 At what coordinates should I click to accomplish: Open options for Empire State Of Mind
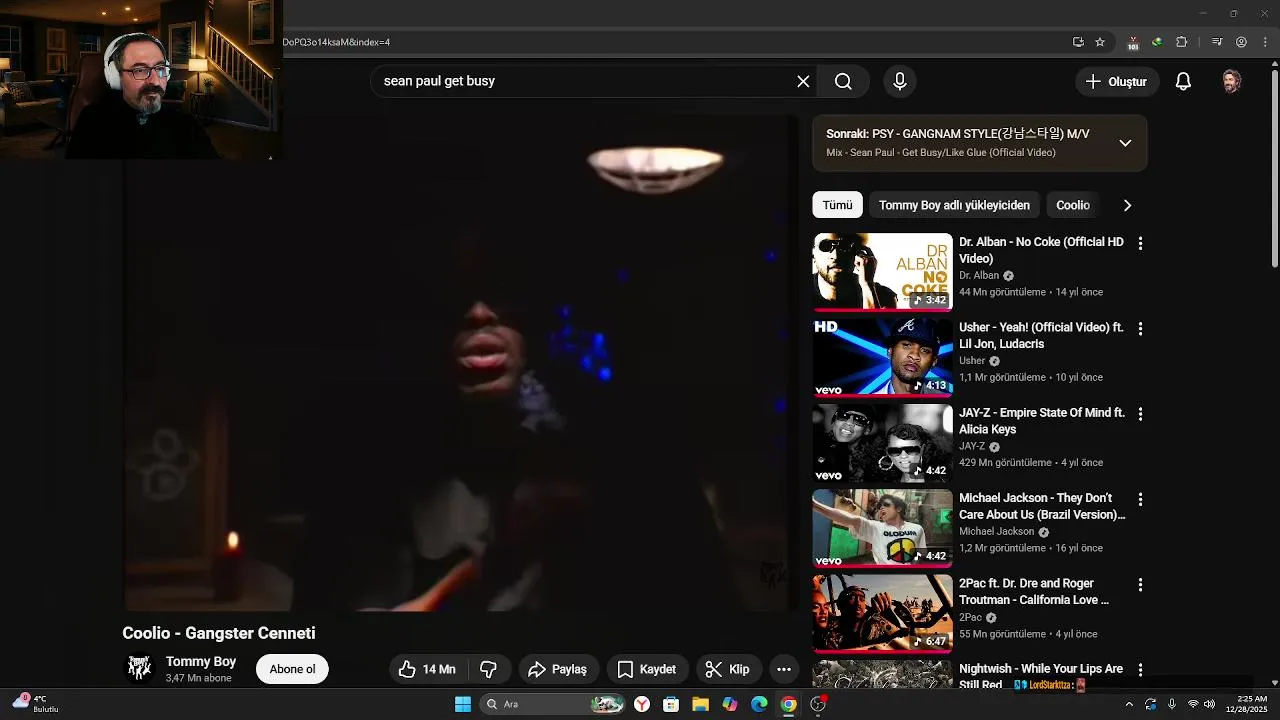tap(1140, 414)
